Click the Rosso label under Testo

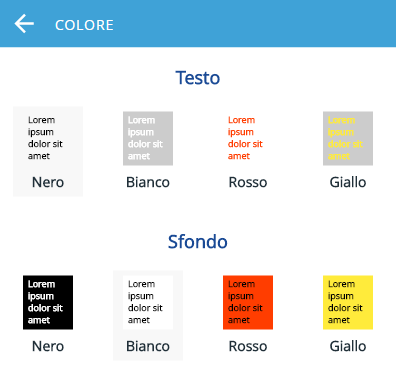tap(248, 182)
